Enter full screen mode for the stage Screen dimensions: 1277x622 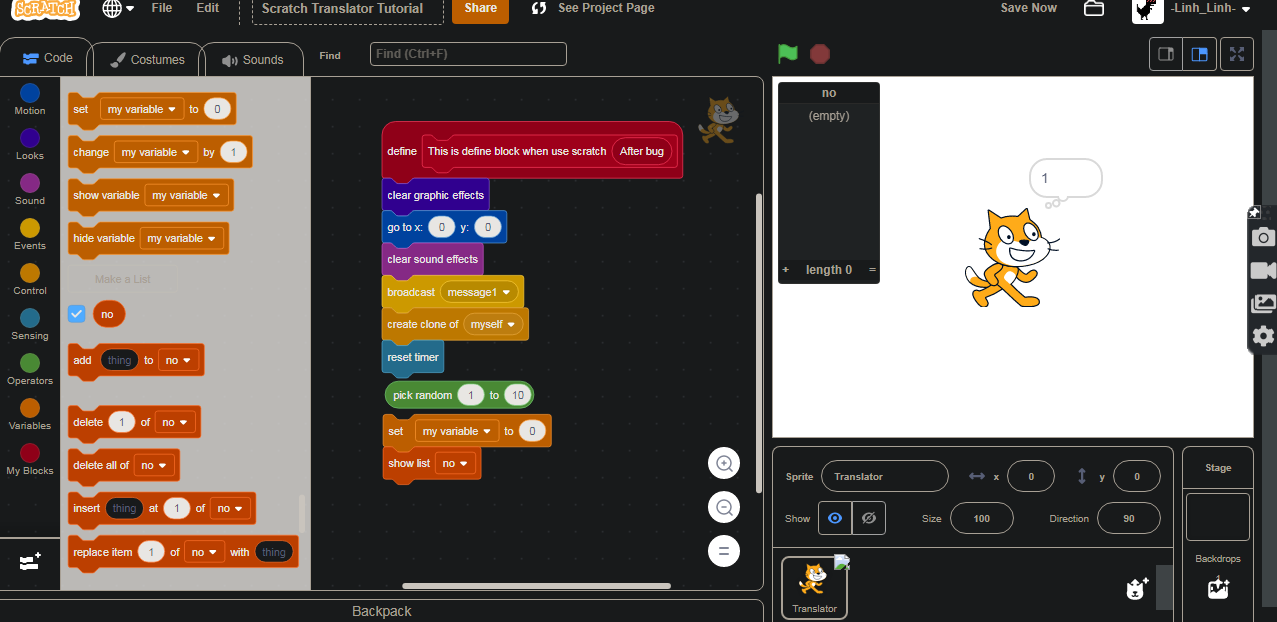tap(1236, 54)
